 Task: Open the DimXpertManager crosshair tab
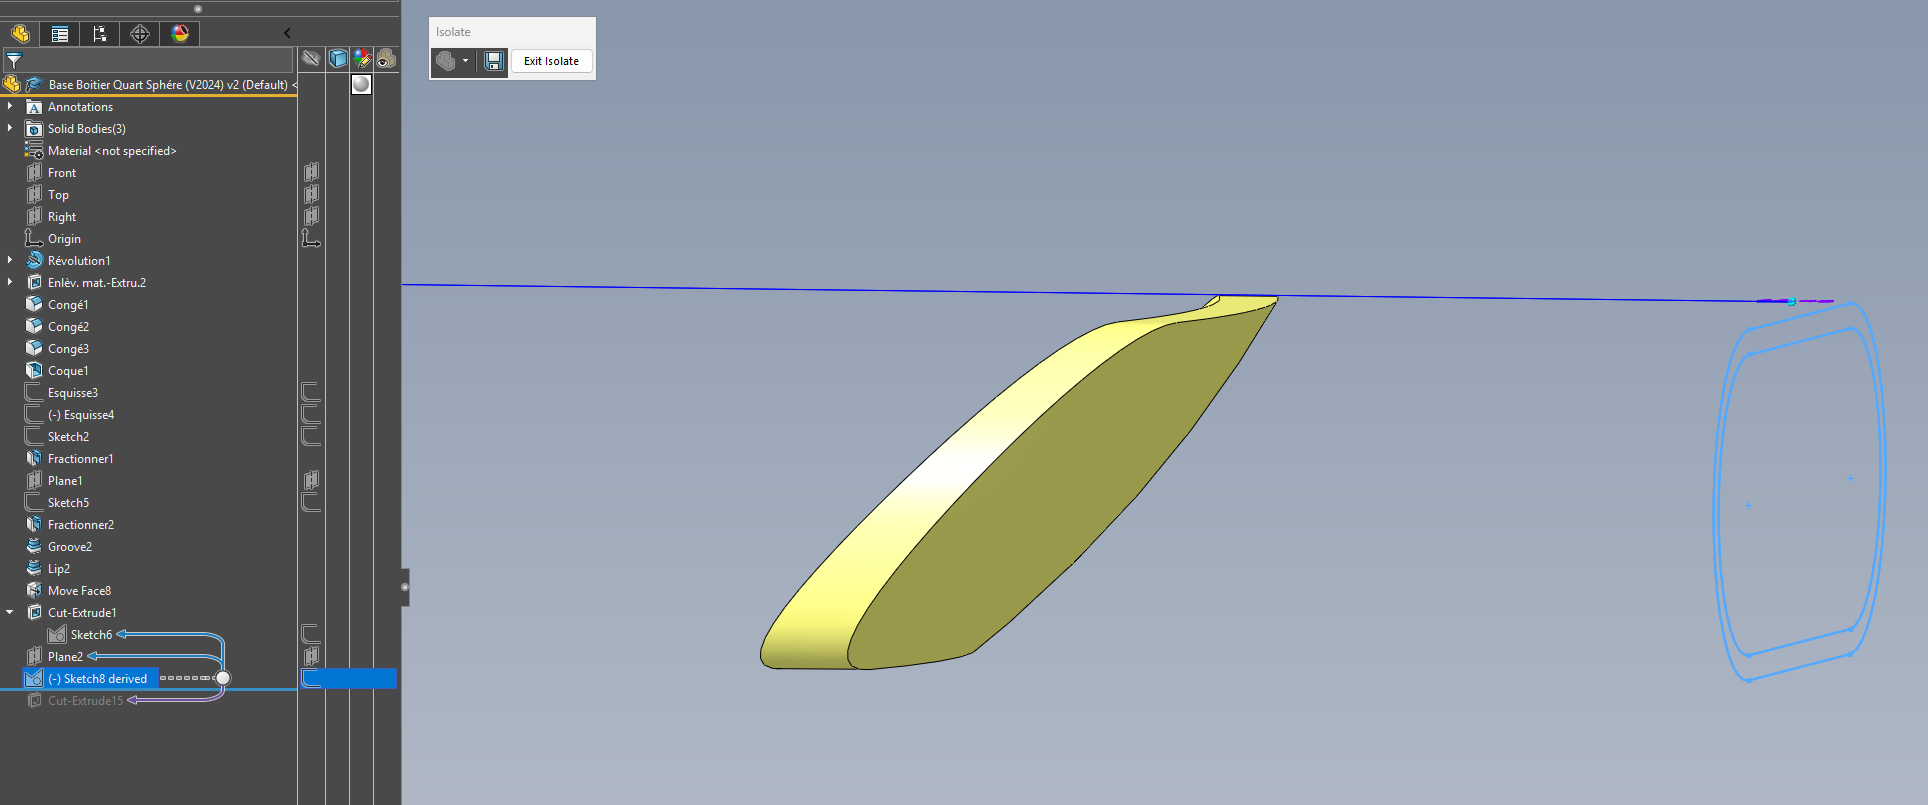tap(140, 34)
